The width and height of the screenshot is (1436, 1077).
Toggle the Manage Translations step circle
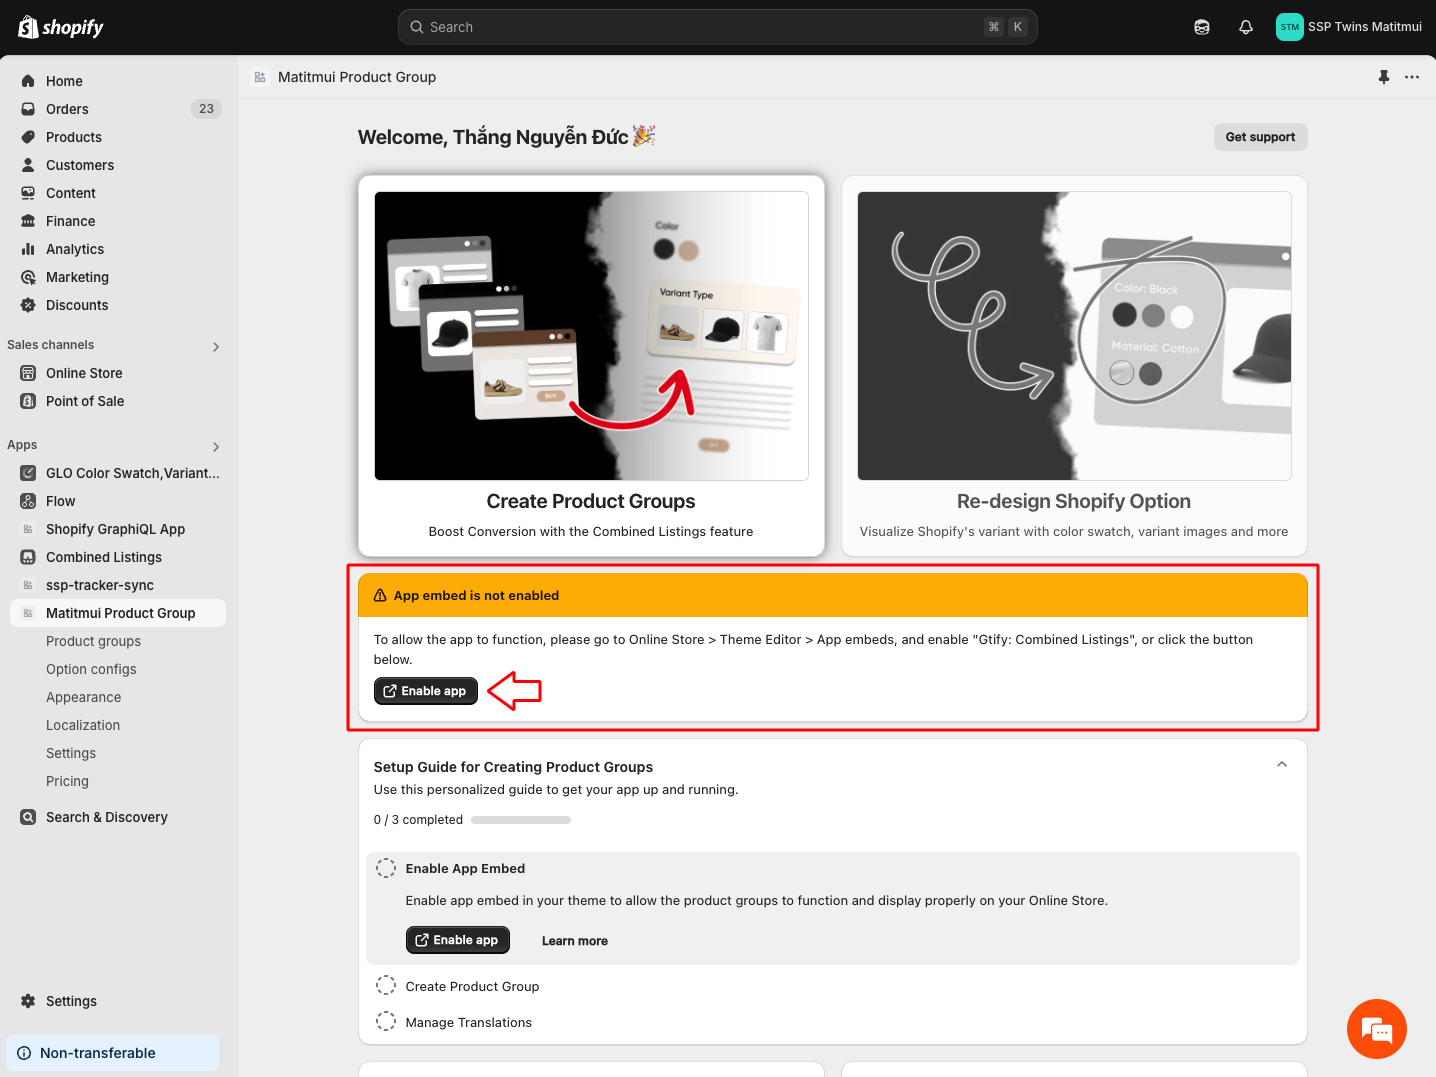386,1022
